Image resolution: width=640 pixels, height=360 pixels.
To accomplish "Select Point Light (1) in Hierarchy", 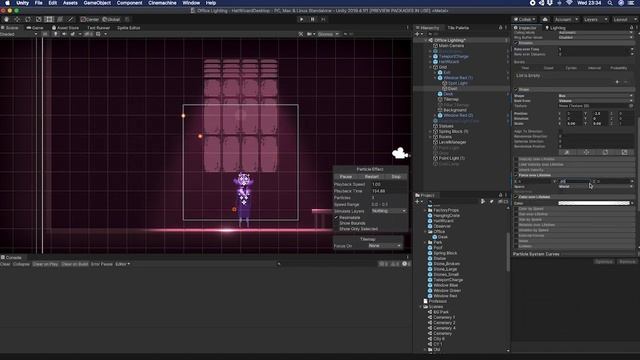I will click(451, 158).
